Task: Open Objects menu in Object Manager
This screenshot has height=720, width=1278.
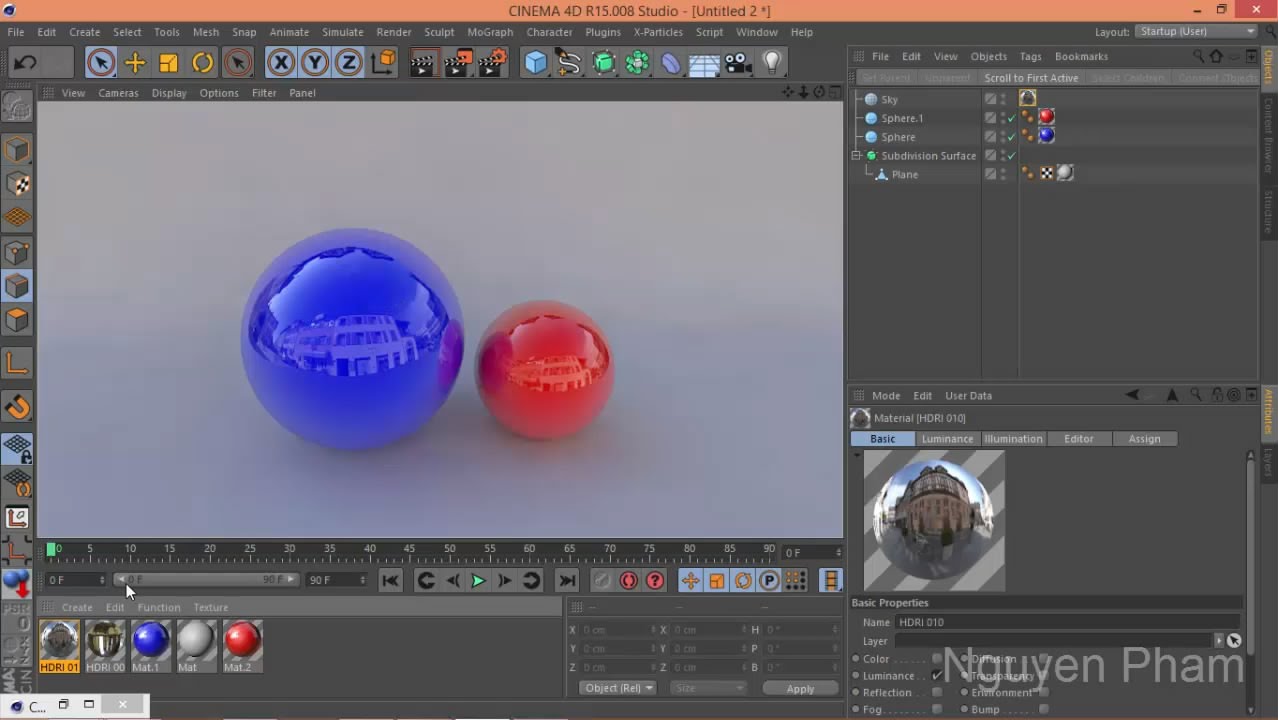Action: [988, 57]
